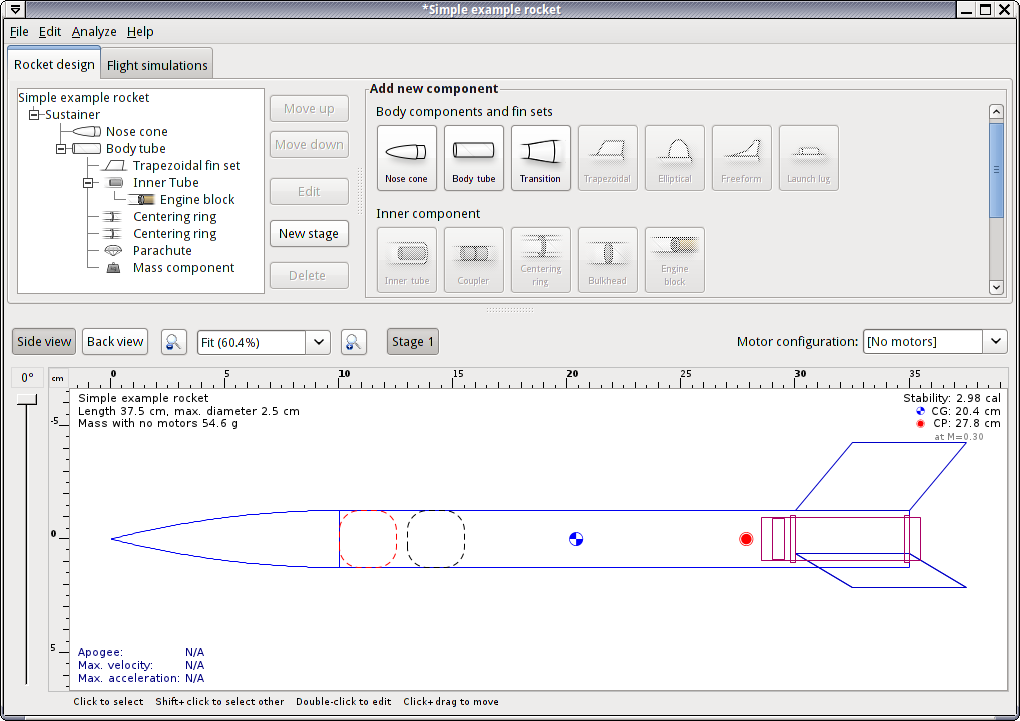The image size is (1020, 721).
Task: Toggle the Side view button
Action: click(x=44, y=342)
